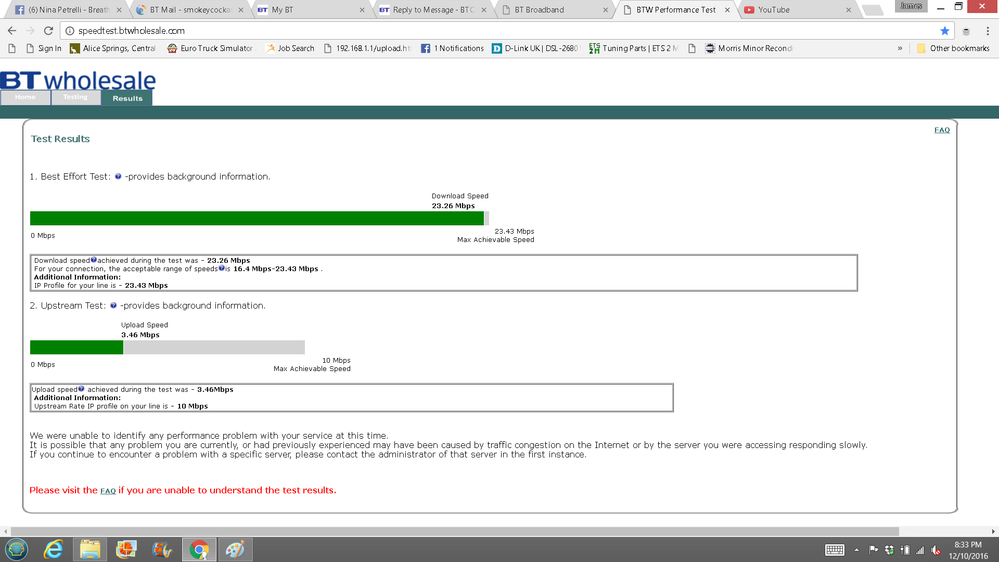Click Chrome icon in taskbar
Viewport: 999px width, 562px height.
tap(199, 549)
